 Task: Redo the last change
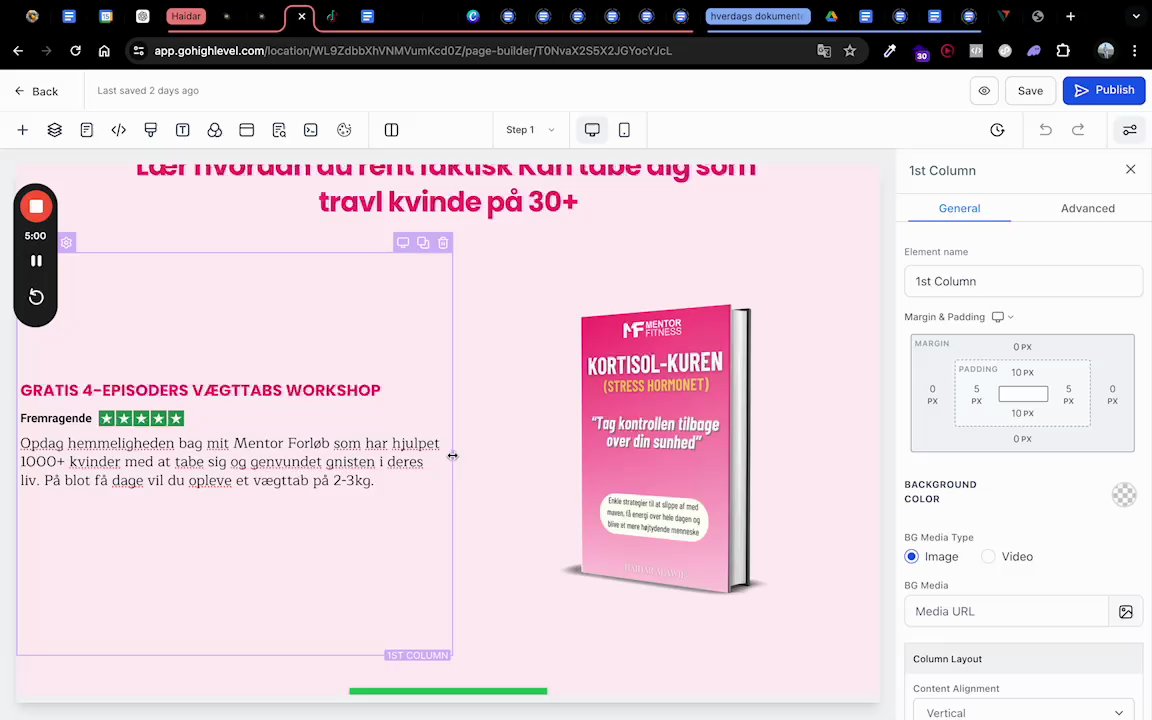(1078, 130)
